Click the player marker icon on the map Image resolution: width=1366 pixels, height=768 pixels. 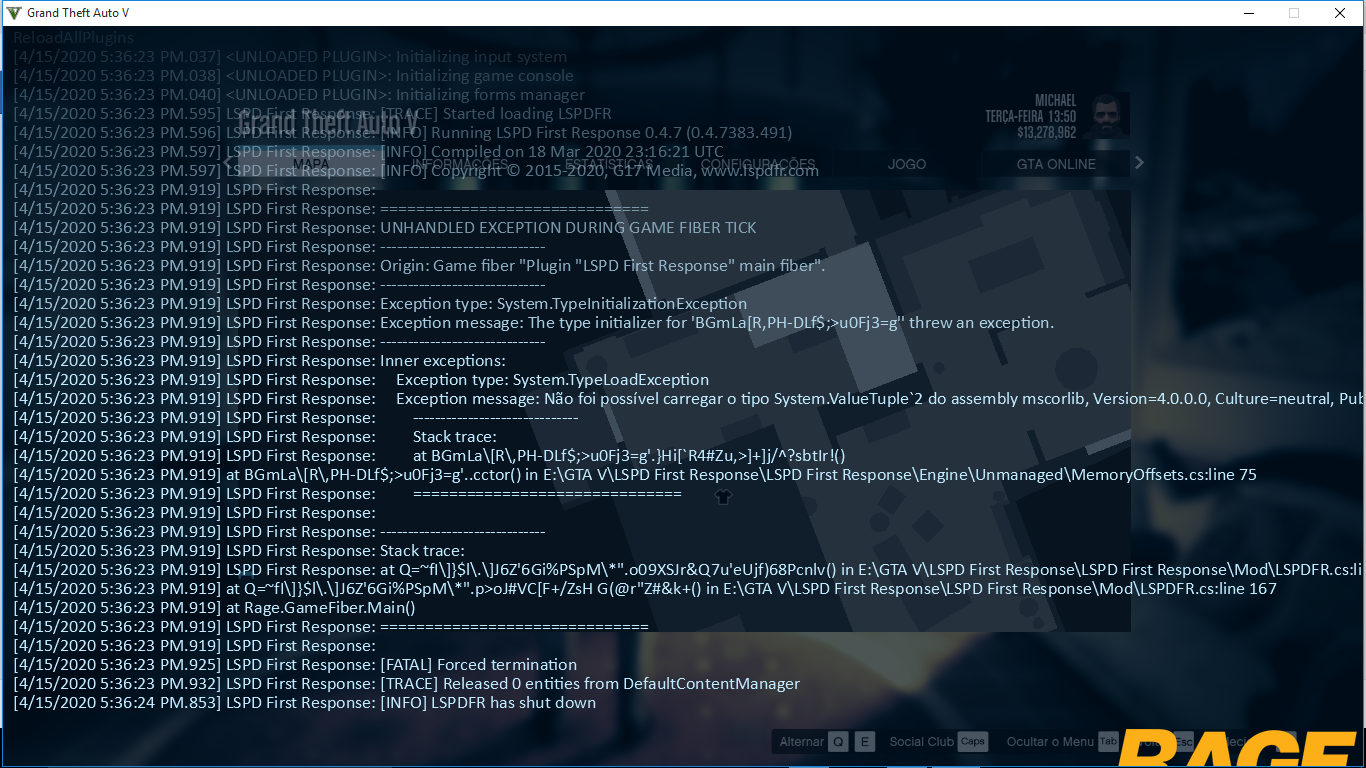click(x=724, y=496)
